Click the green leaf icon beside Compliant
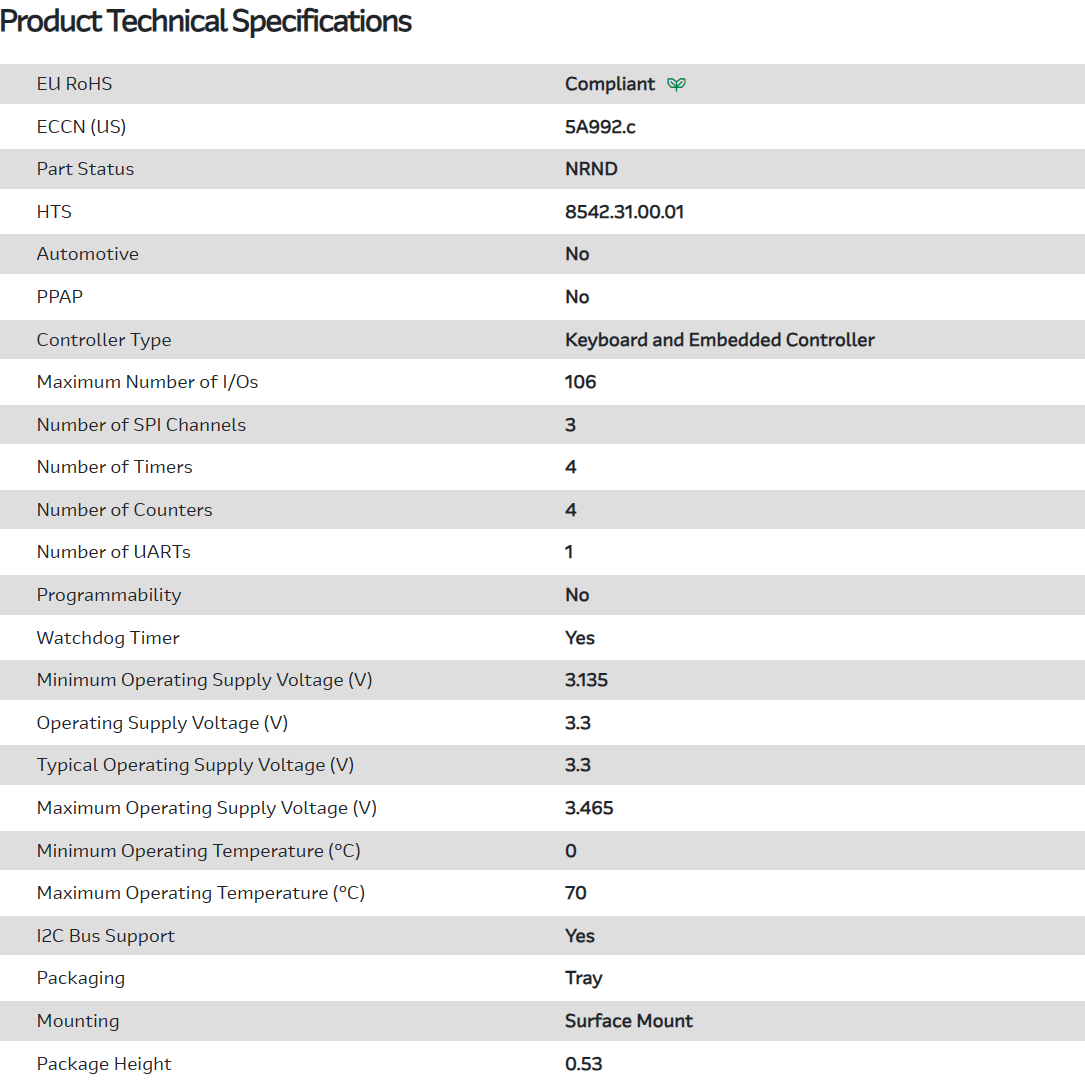The height and width of the screenshot is (1080, 1085). point(677,85)
